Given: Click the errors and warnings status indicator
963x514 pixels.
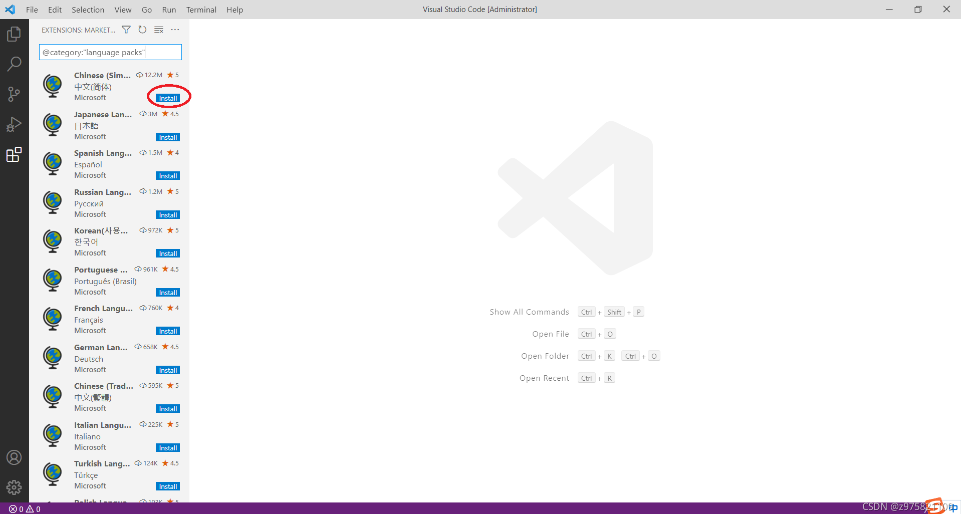Looking at the screenshot, I should pyautogui.click(x=25, y=509).
